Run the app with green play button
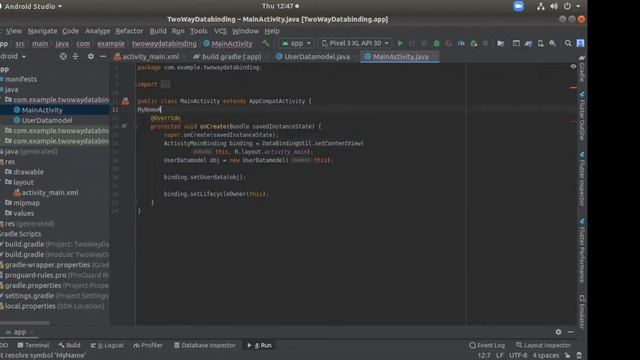 pyautogui.click(x=400, y=43)
